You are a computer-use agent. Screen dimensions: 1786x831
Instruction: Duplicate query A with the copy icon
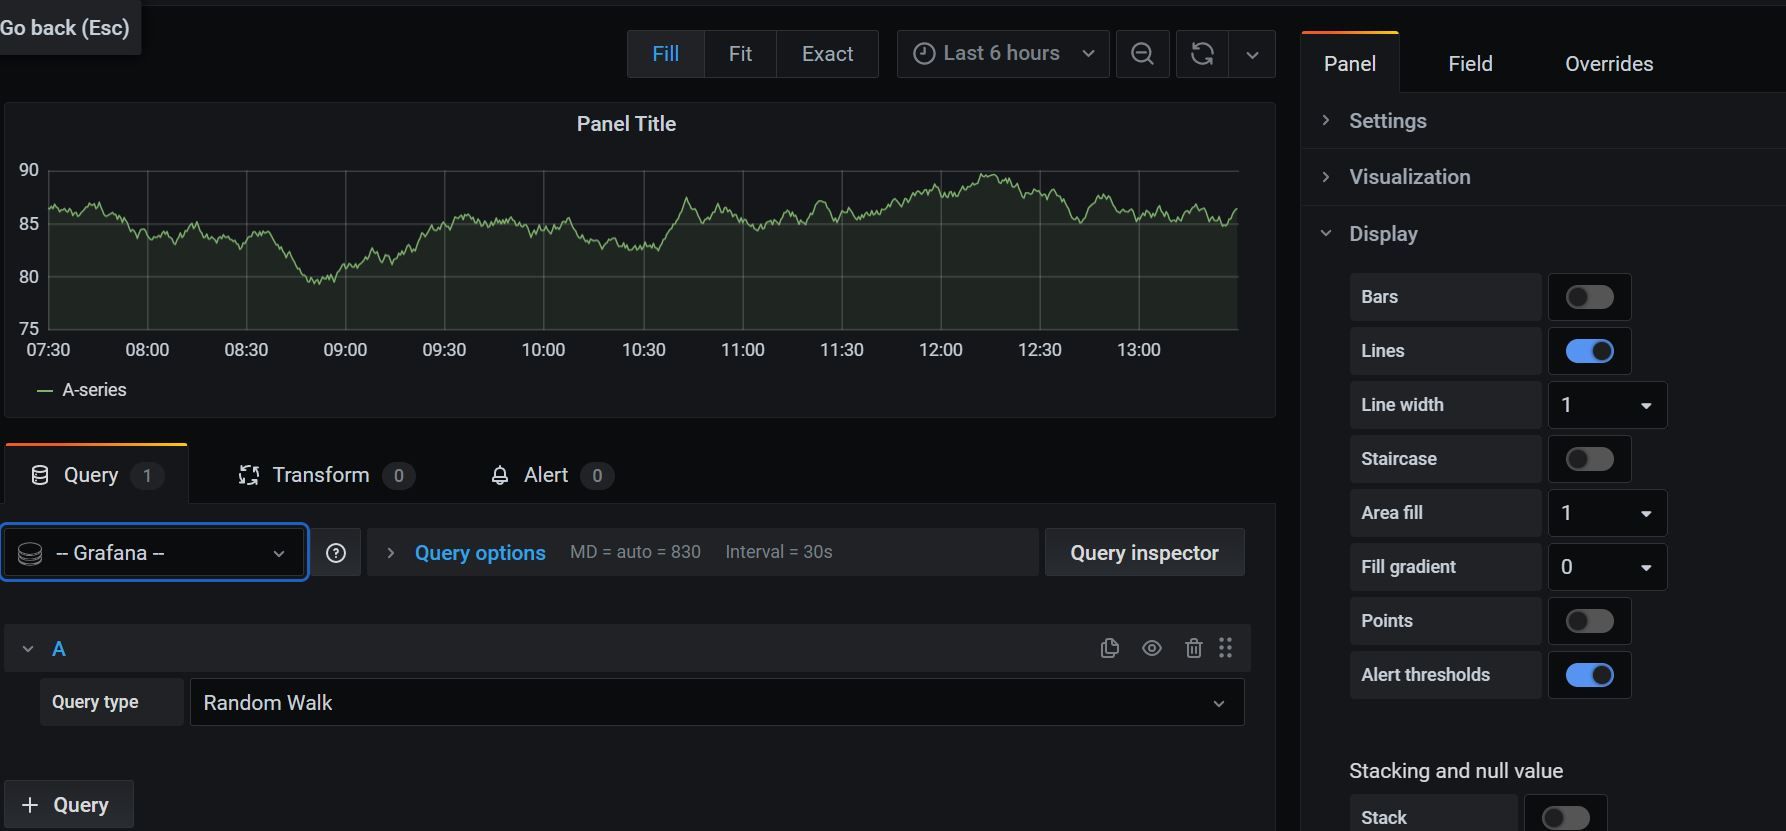coord(1109,648)
